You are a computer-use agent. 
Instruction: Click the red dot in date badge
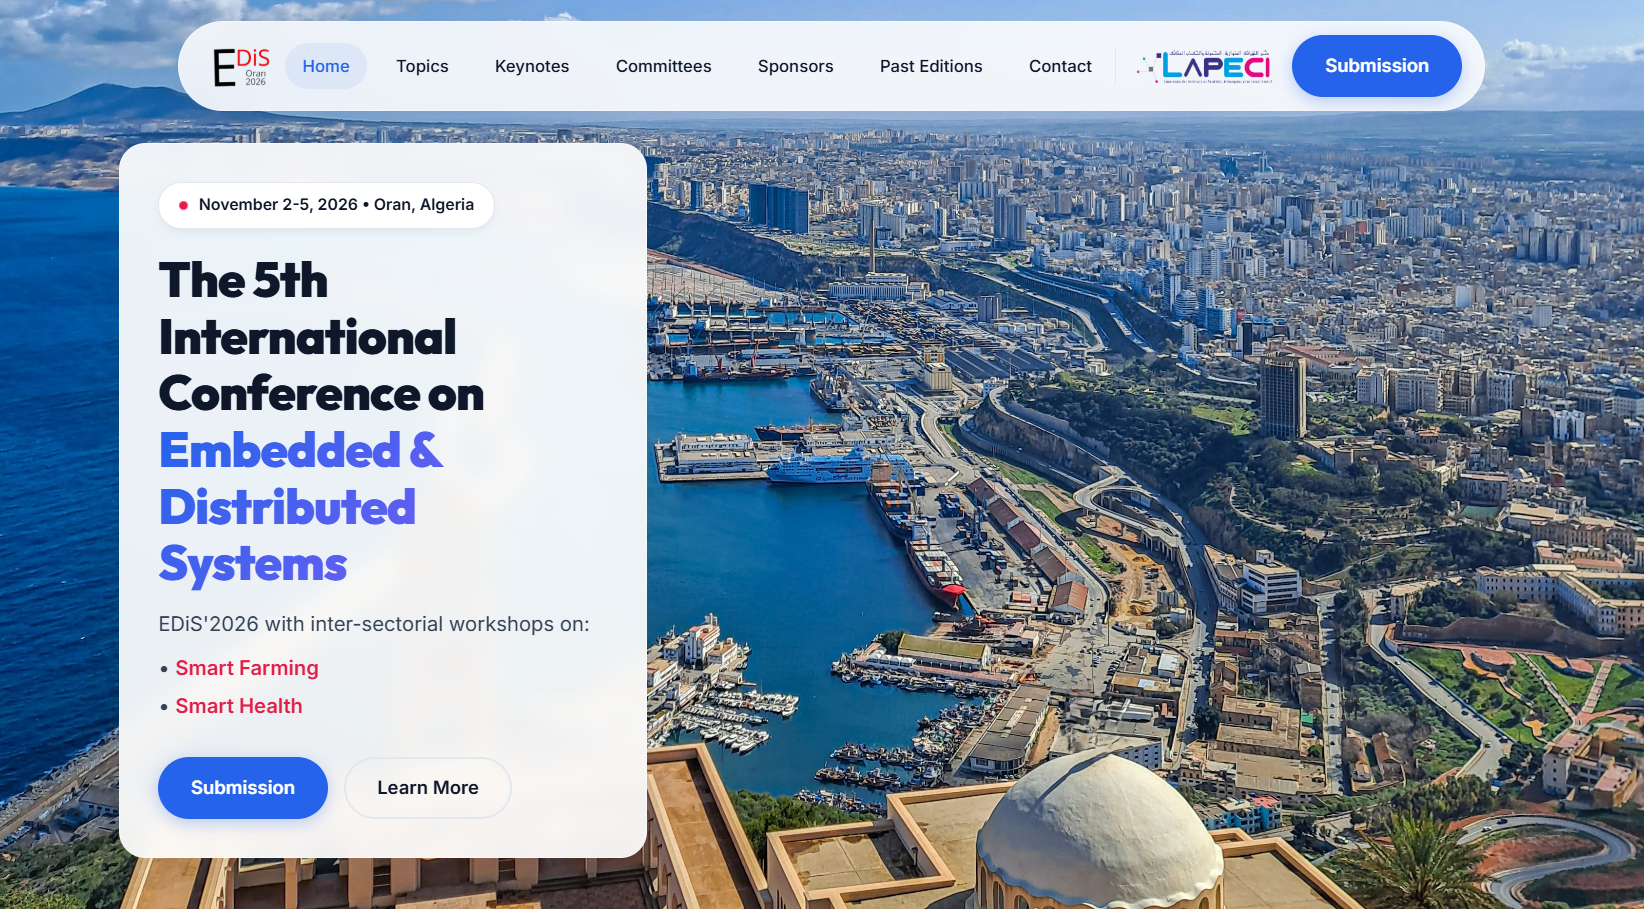[x=183, y=205]
